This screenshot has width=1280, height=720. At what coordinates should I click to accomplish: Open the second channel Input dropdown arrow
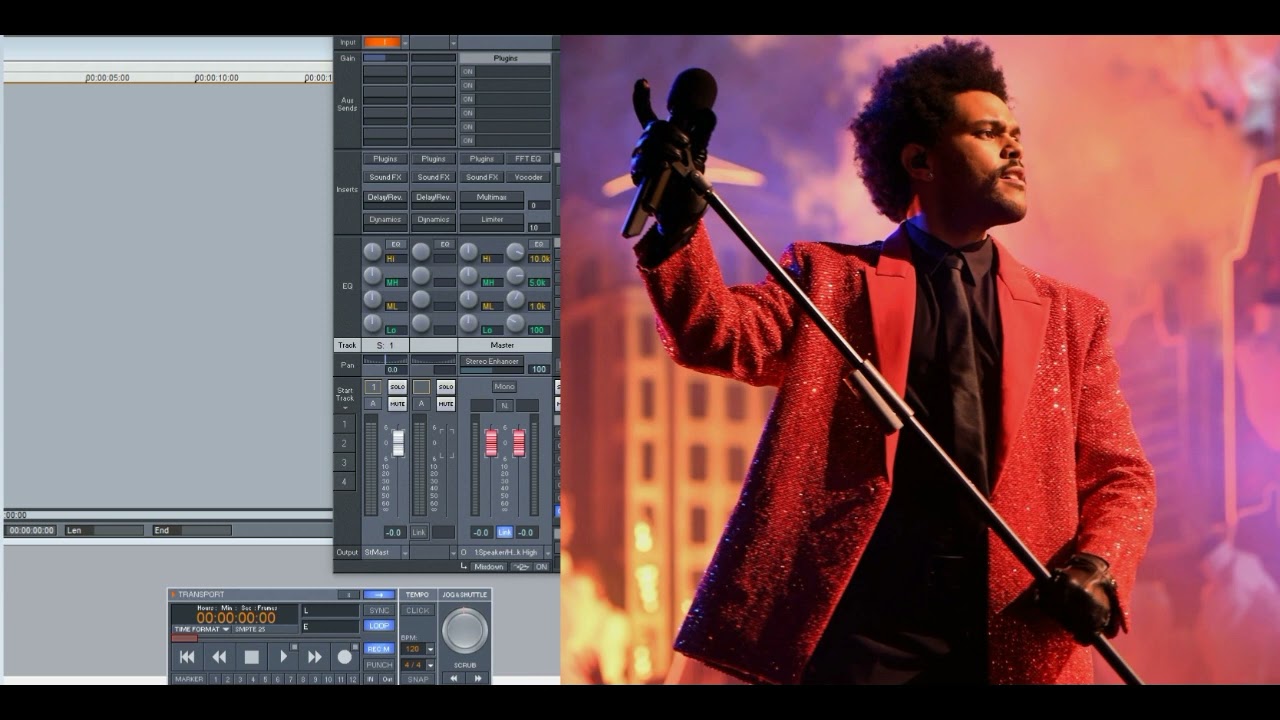coord(453,43)
